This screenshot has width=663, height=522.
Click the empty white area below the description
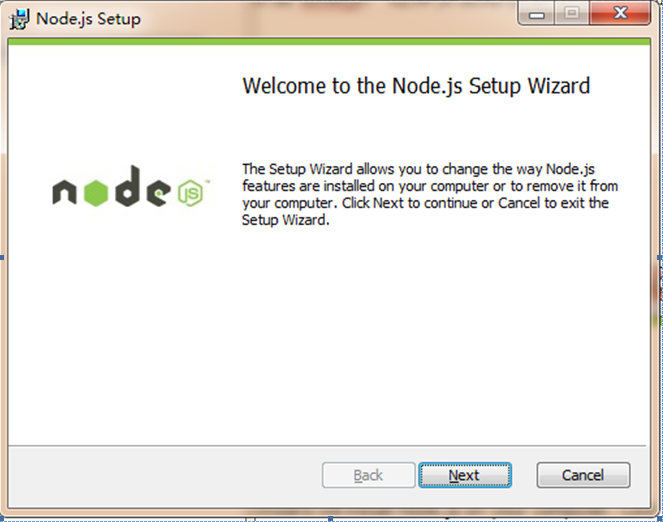329,338
